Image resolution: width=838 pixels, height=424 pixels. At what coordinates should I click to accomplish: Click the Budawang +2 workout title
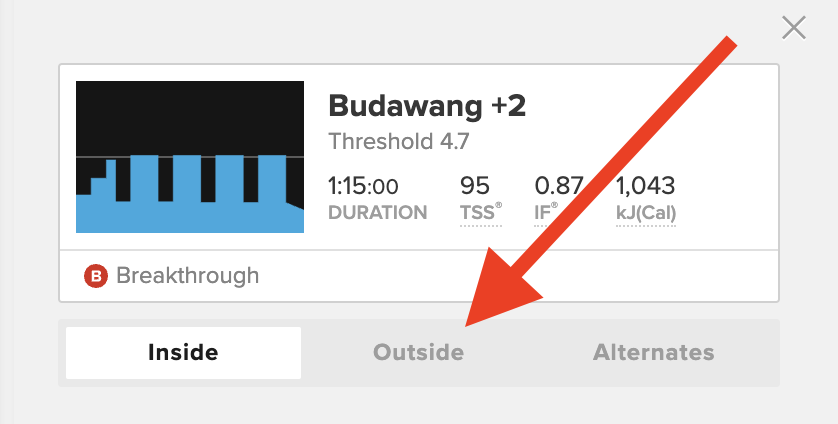[x=427, y=106]
